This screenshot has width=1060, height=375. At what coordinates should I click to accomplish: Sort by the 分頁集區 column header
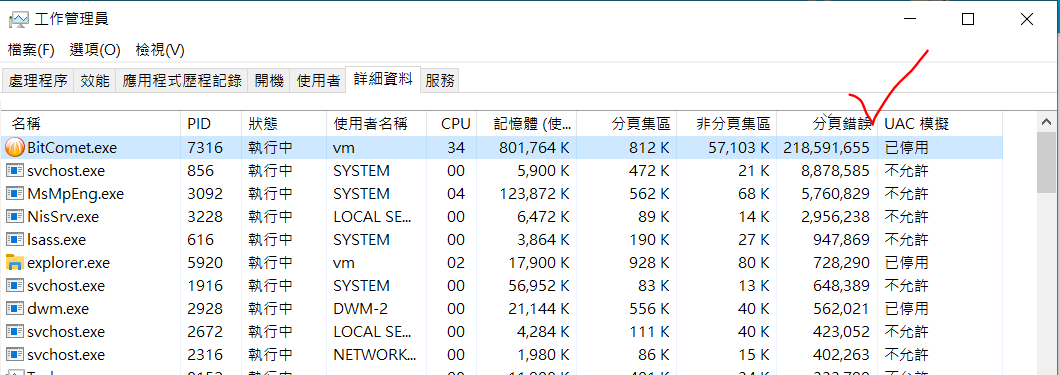click(x=627, y=124)
